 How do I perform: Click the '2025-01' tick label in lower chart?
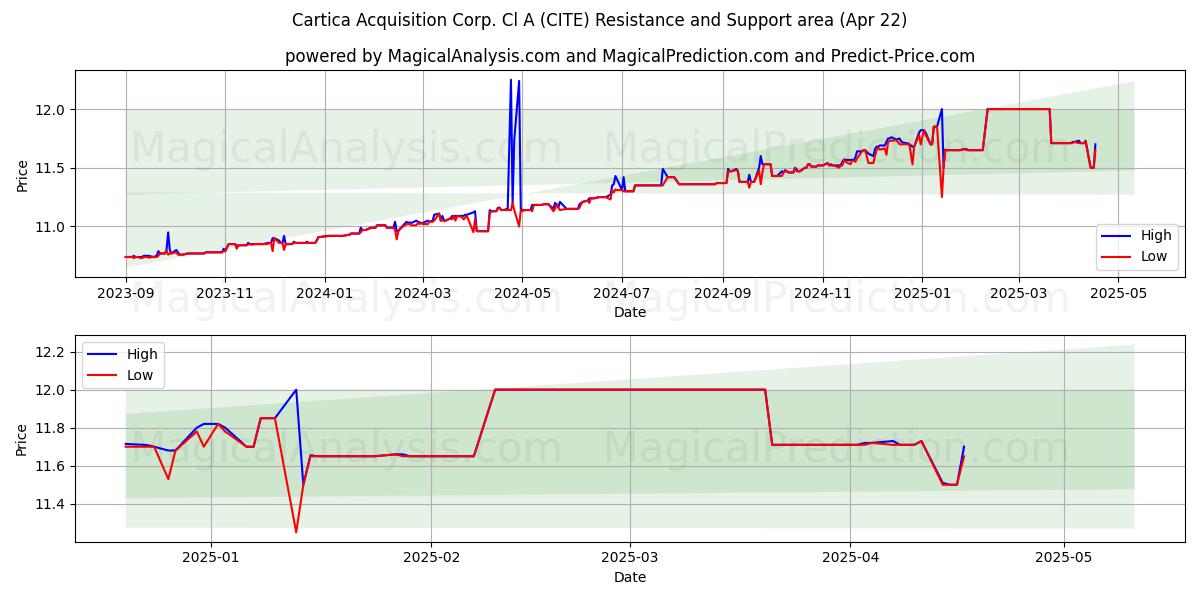click(211, 559)
